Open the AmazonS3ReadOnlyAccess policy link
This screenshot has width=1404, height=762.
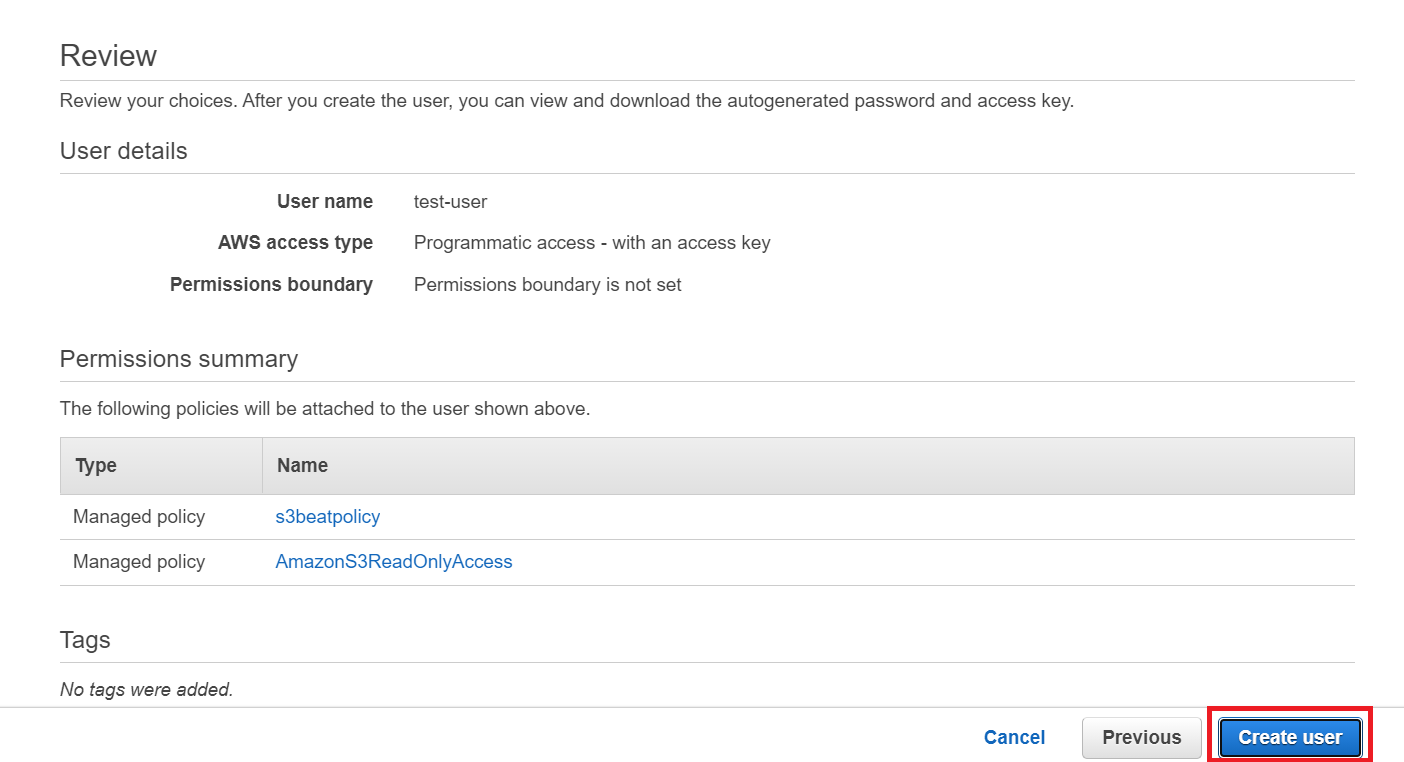(x=394, y=562)
